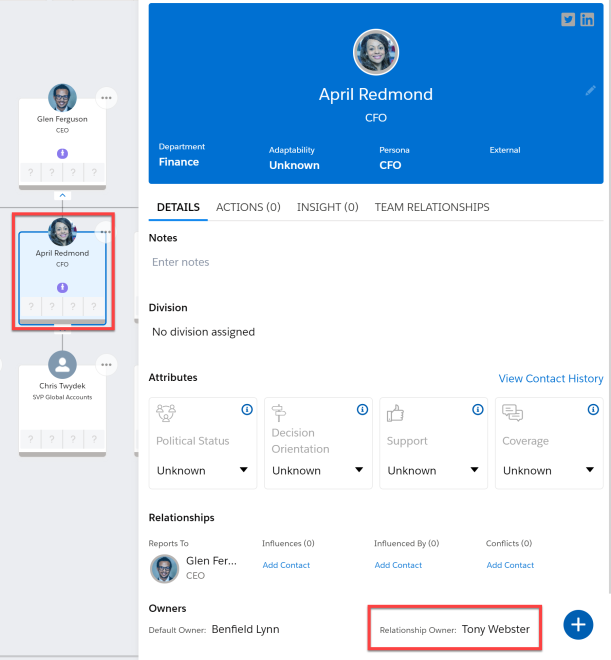The height and width of the screenshot is (660, 611).
Task: Select the Chris Twydek name on card
Action: pos(62,386)
